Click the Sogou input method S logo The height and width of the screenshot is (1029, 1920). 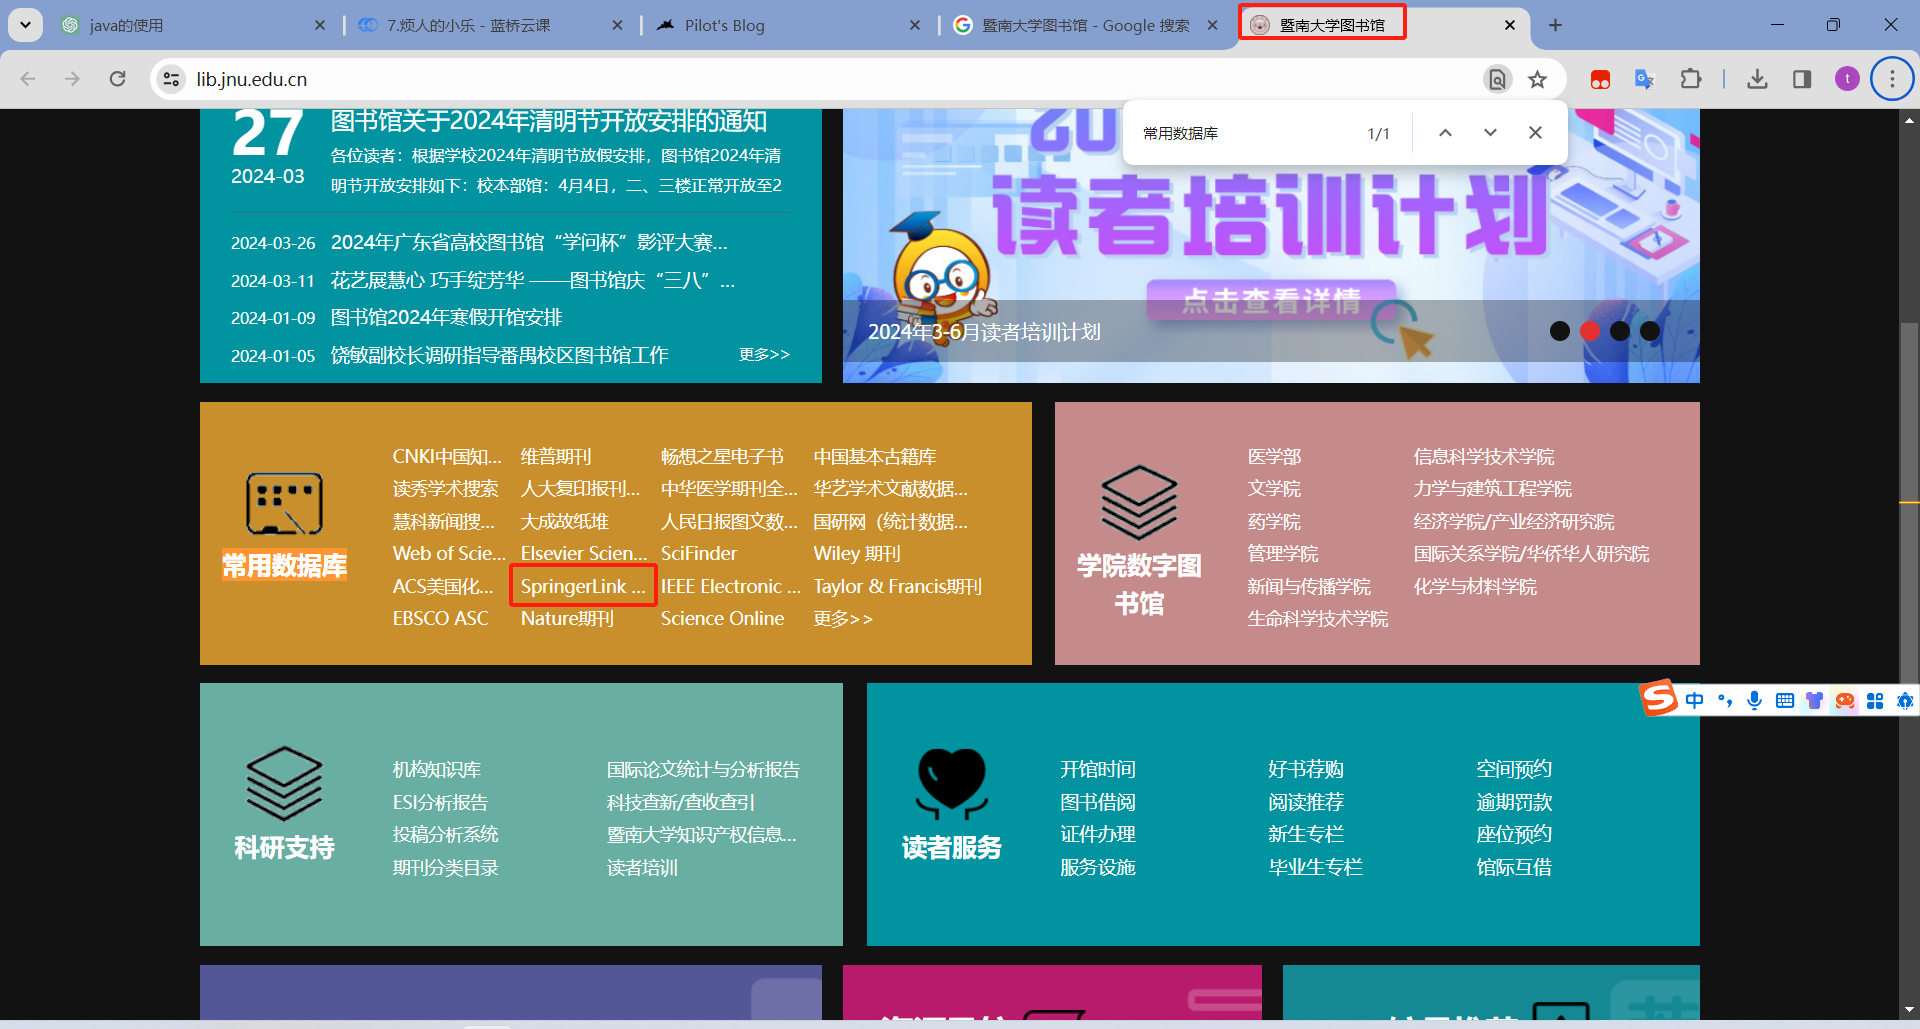1658,698
